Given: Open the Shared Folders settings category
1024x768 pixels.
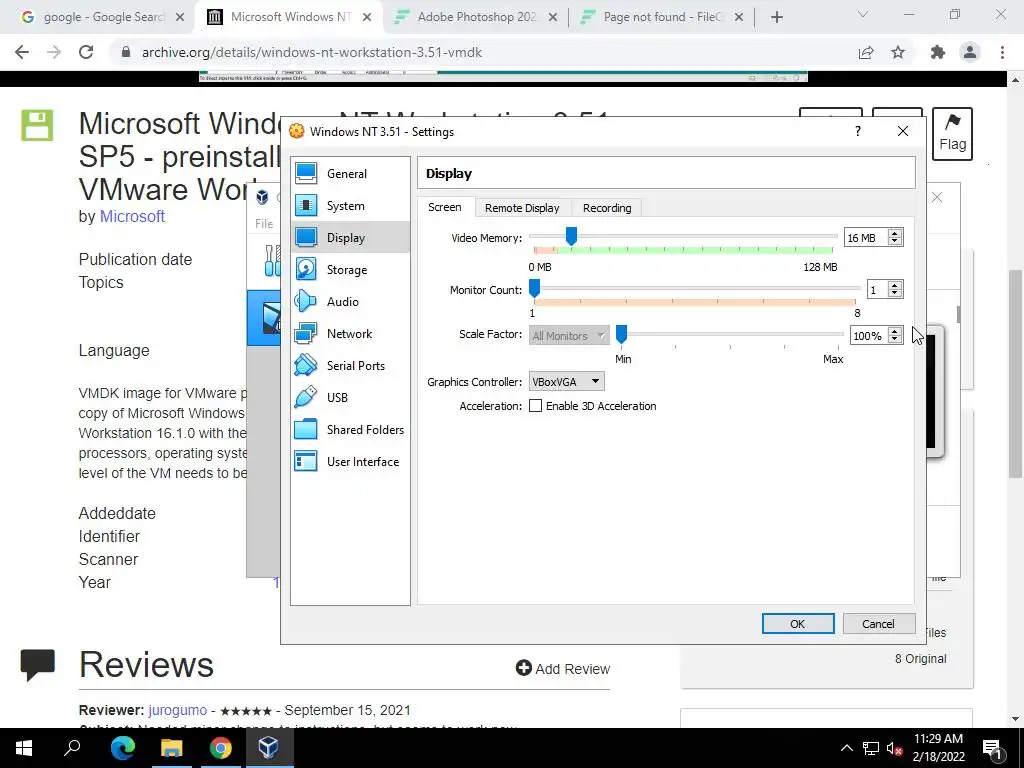Looking at the screenshot, I should [350, 430].
